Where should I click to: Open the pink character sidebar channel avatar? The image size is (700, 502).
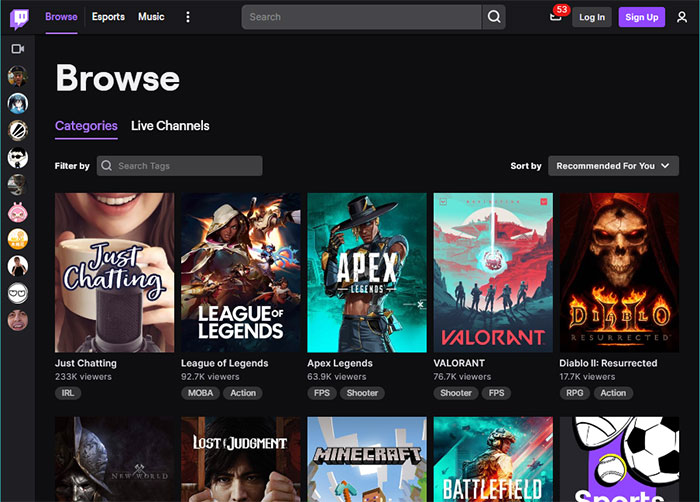18,212
